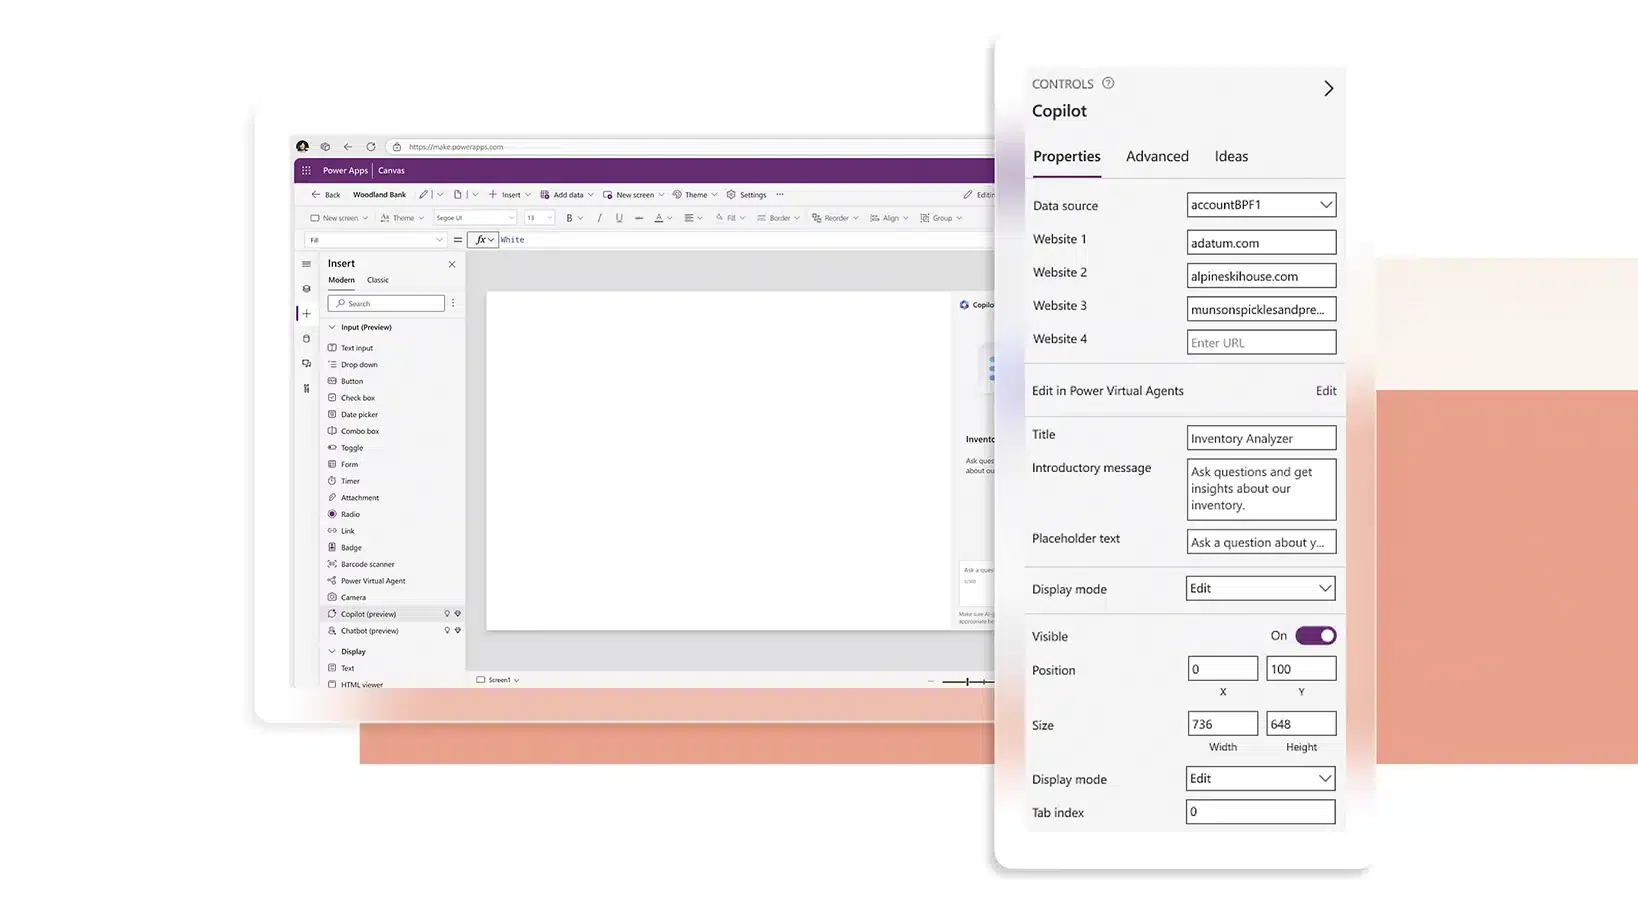Select the Insert plus icon in left rail
Screen dimensions: 1638x910
(x=307, y=314)
